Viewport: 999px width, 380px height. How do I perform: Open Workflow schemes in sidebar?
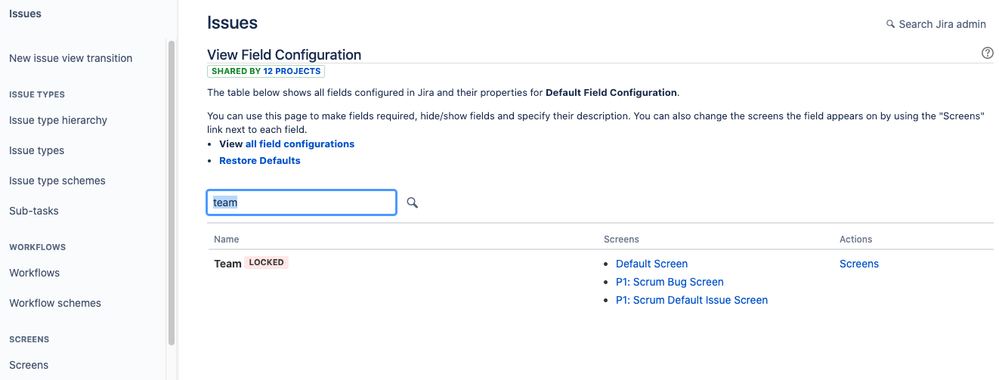pos(55,303)
